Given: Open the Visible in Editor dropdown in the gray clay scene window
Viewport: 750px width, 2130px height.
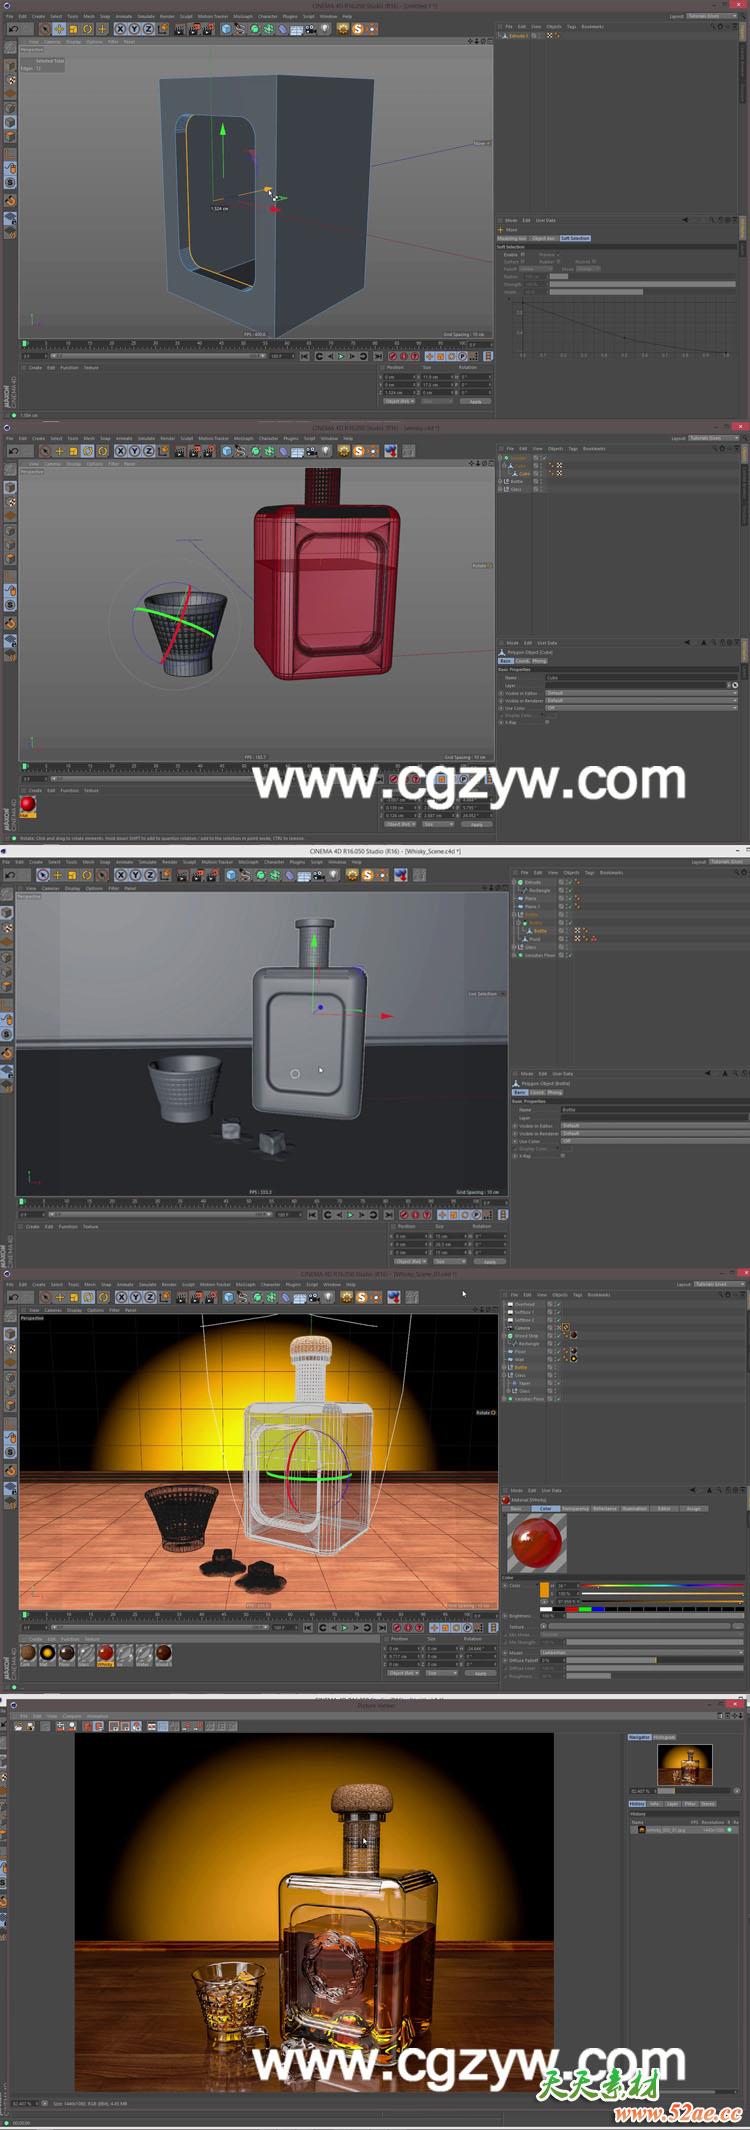Looking at the screenshot, I should tap(655, 1126).
